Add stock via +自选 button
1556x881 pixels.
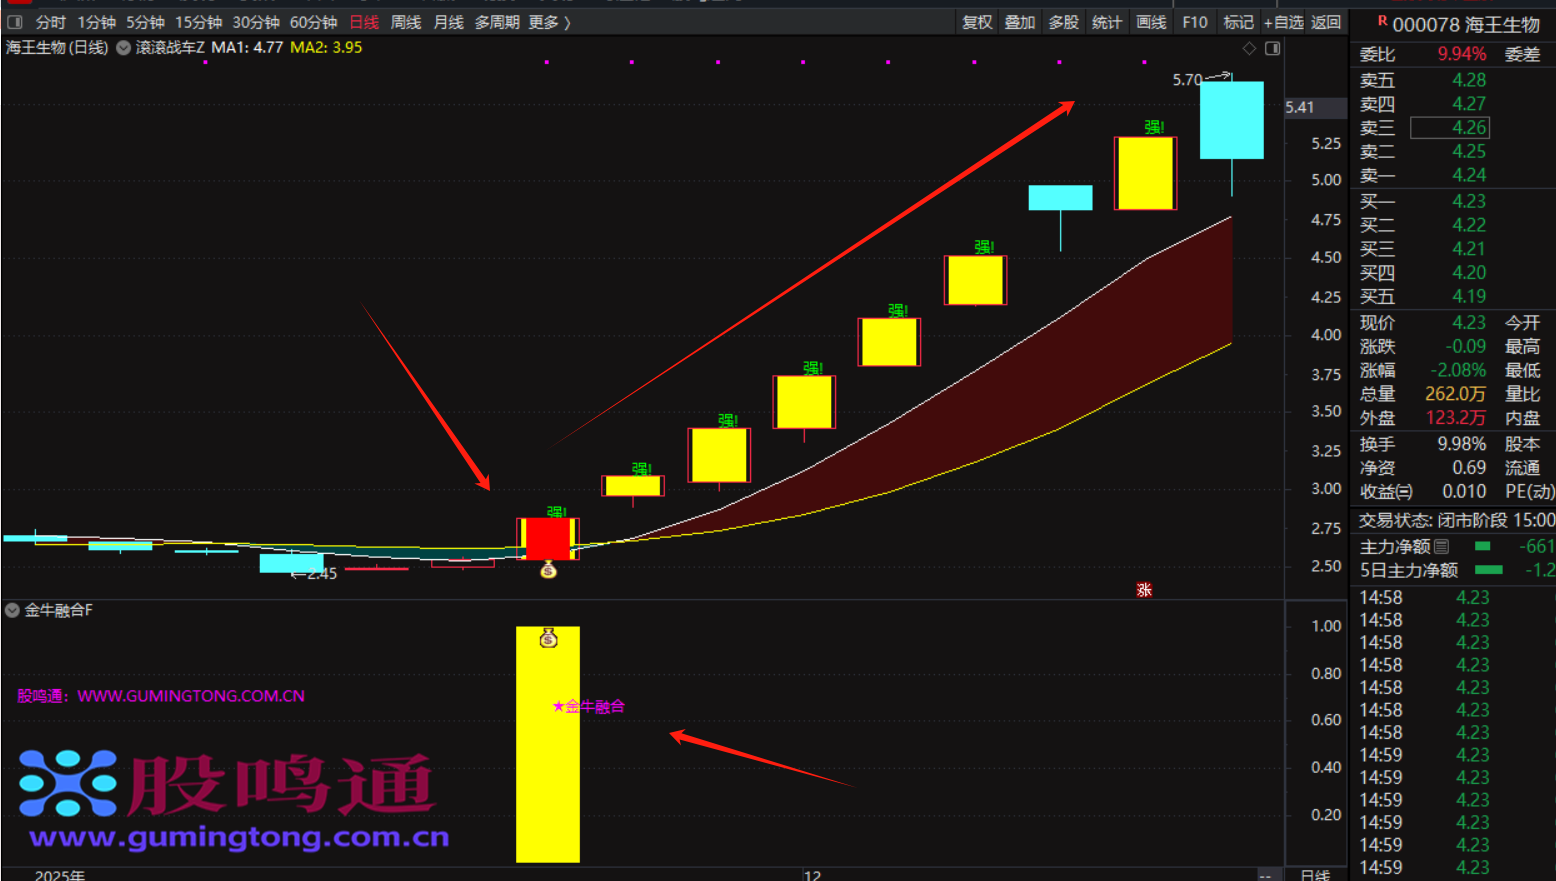tap(1283, 22)
